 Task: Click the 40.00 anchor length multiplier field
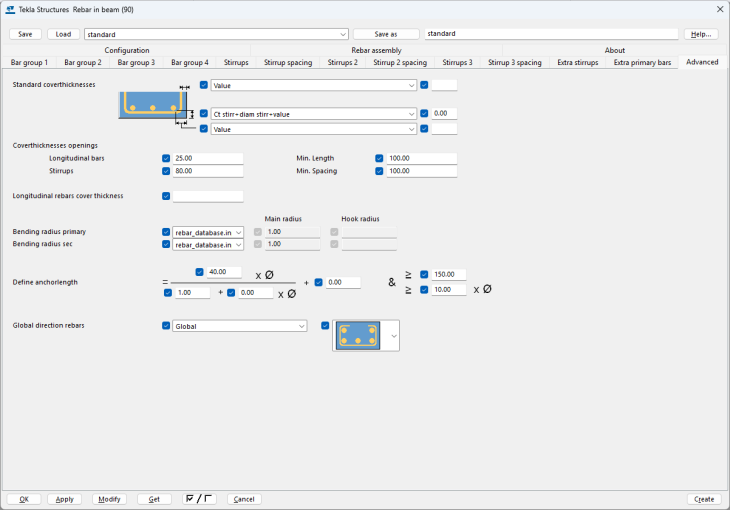coord(224,272)
